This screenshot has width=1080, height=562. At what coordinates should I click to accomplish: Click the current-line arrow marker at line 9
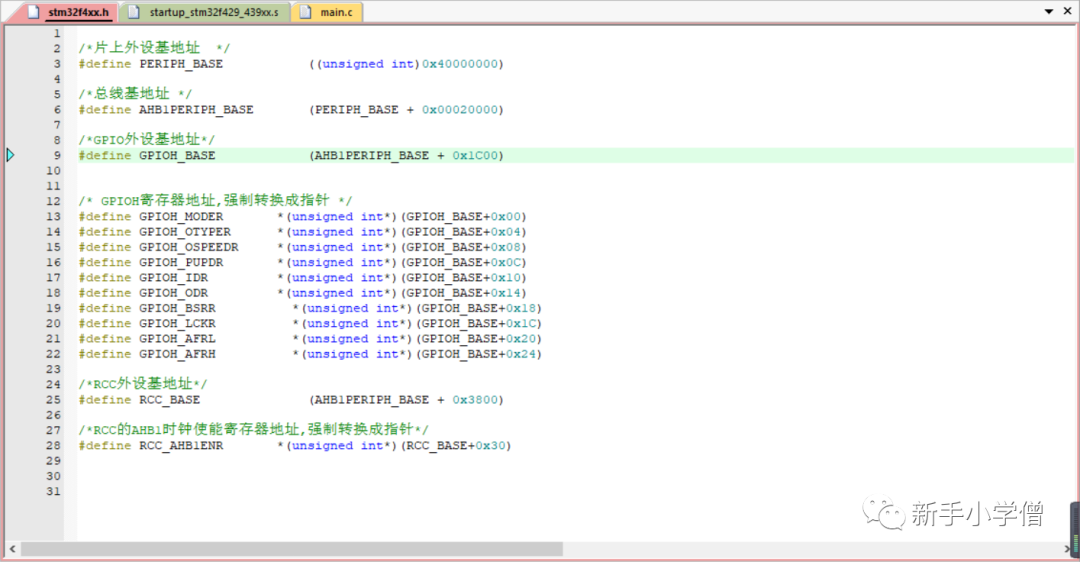click(x=10, y=155)
